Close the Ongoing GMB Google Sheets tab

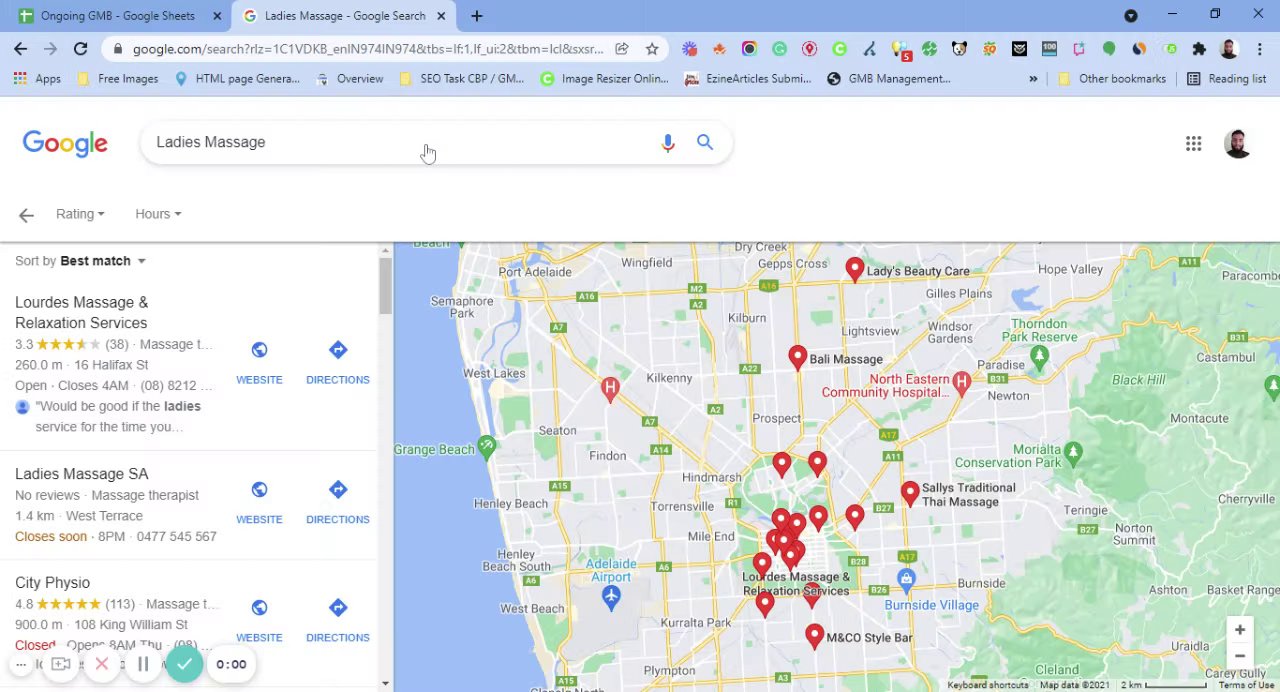(217, 16)
